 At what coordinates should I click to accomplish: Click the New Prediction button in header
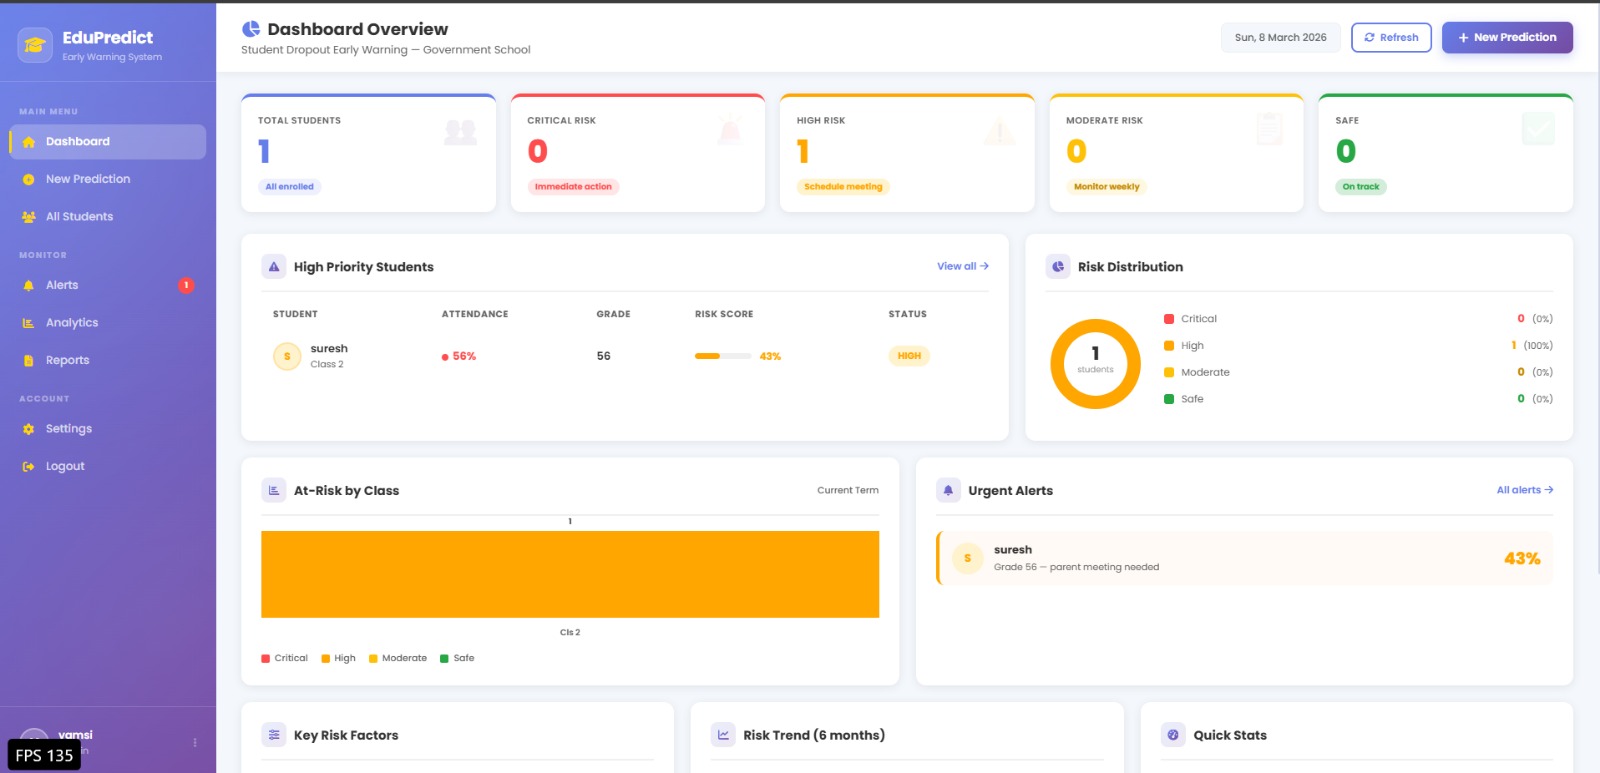(x=1507, y=37)
